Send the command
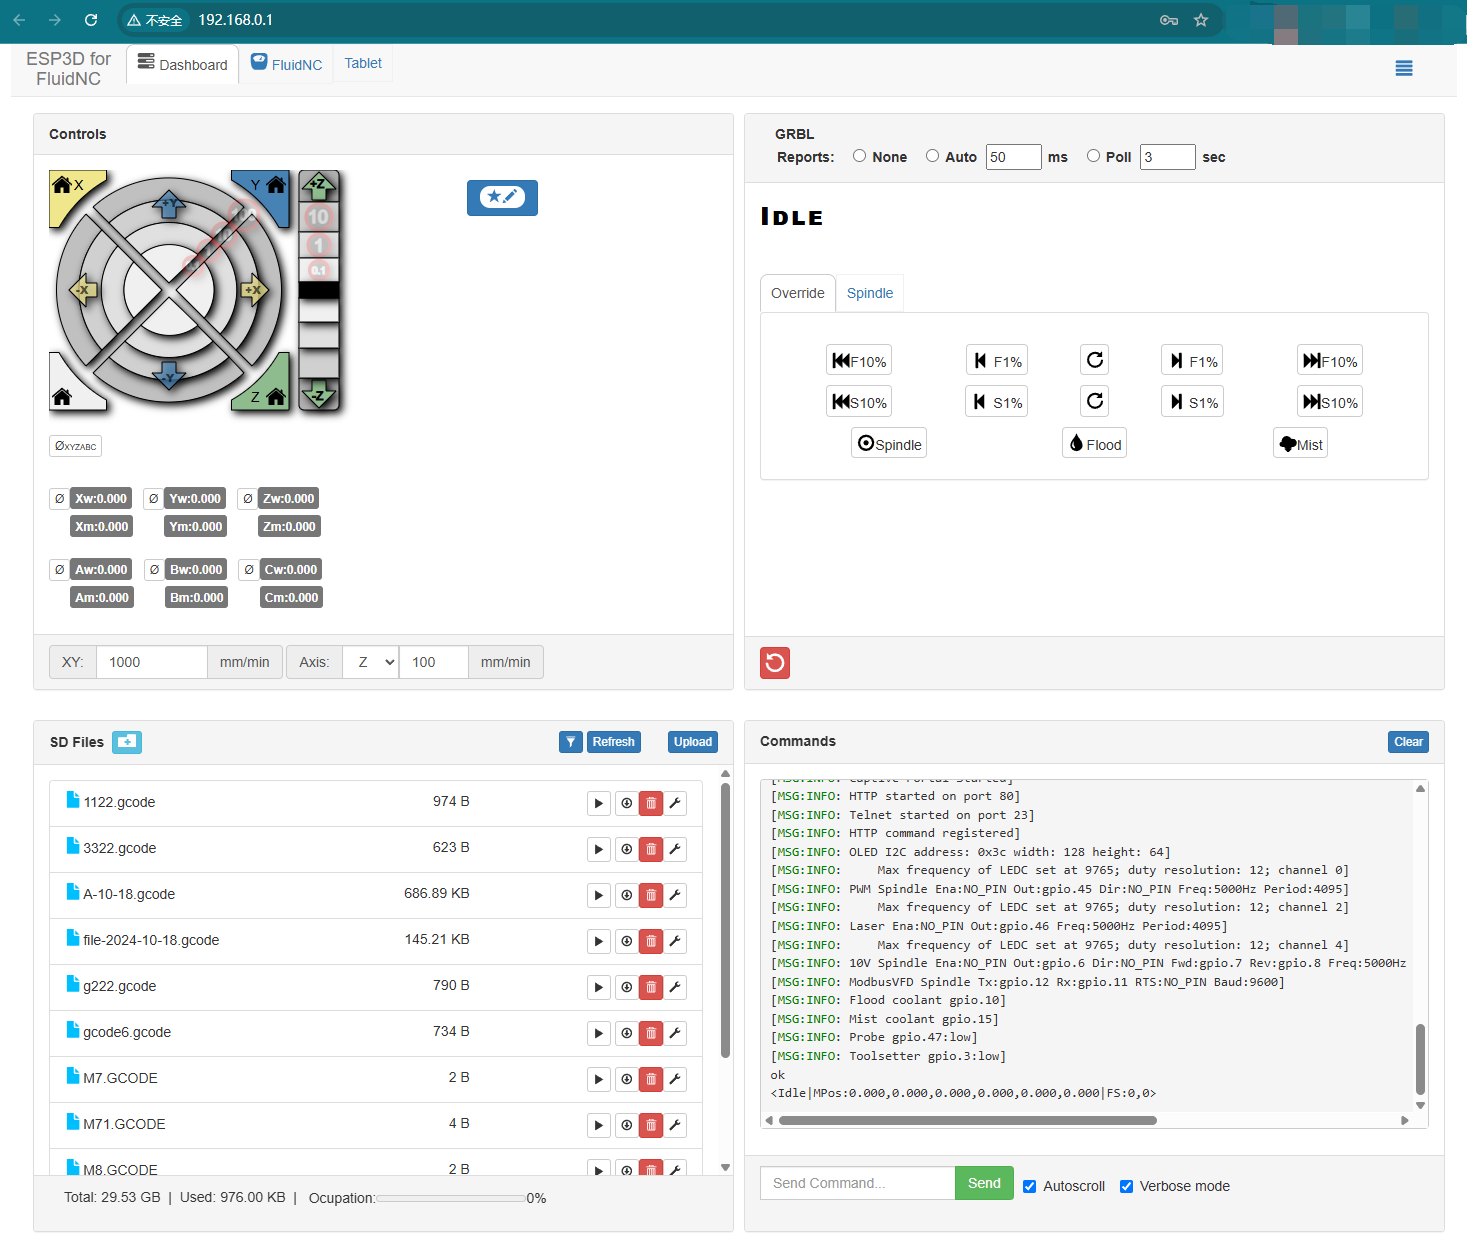 984,1183
